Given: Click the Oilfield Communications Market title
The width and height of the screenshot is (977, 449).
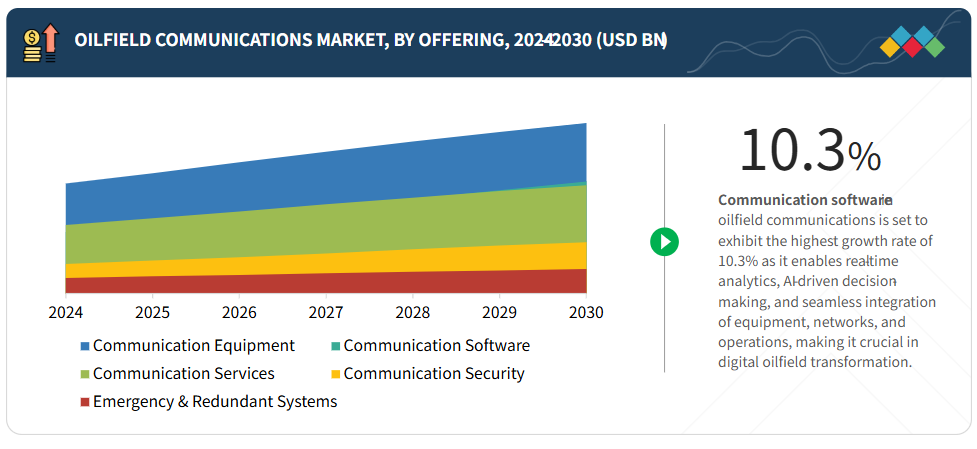Looking at the screenshot, I should 370,40.
